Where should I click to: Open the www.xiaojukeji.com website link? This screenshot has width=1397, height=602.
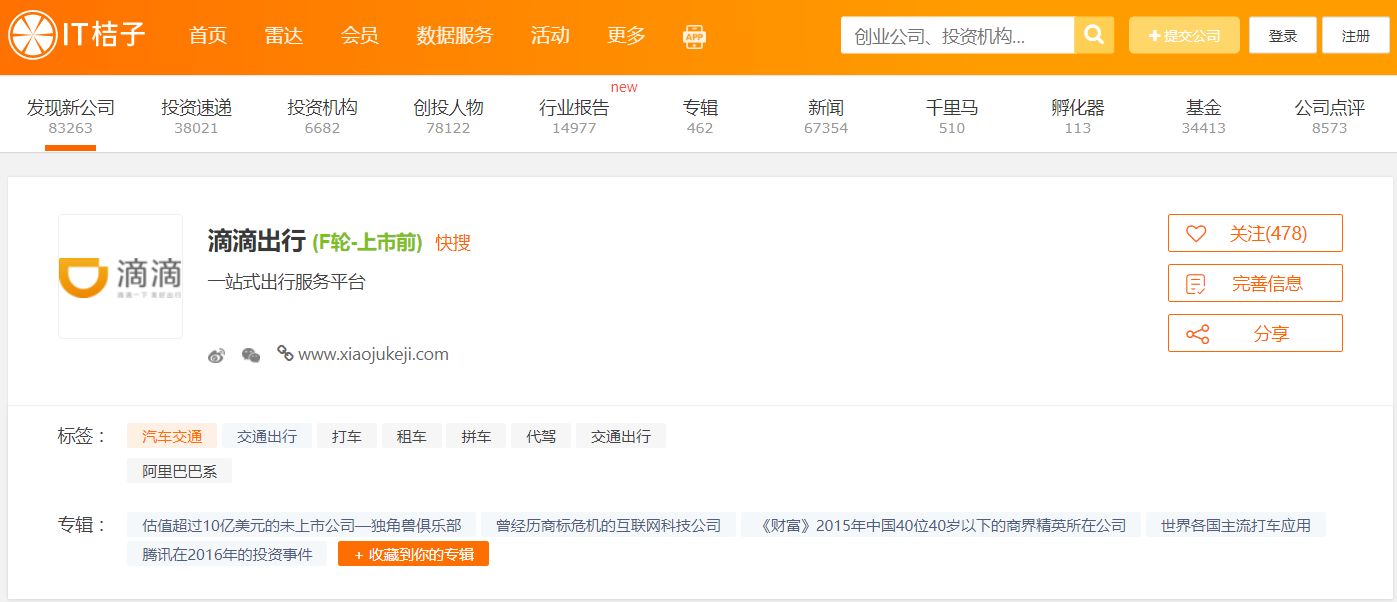pyautogui.click(x=373, y=354)
